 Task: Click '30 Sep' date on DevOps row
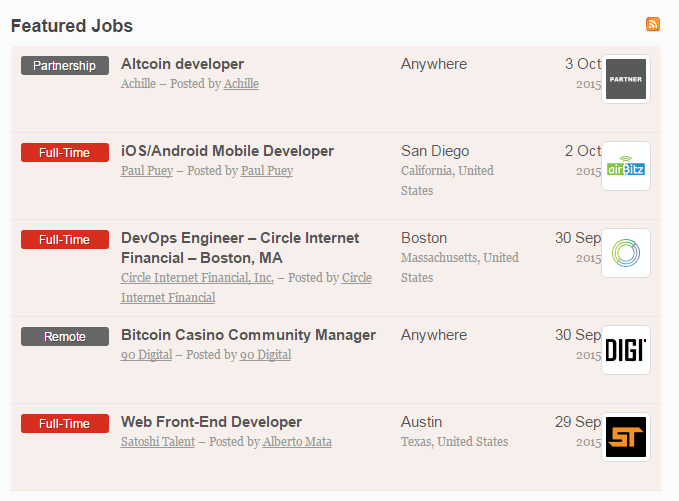[x=578, y=238]
